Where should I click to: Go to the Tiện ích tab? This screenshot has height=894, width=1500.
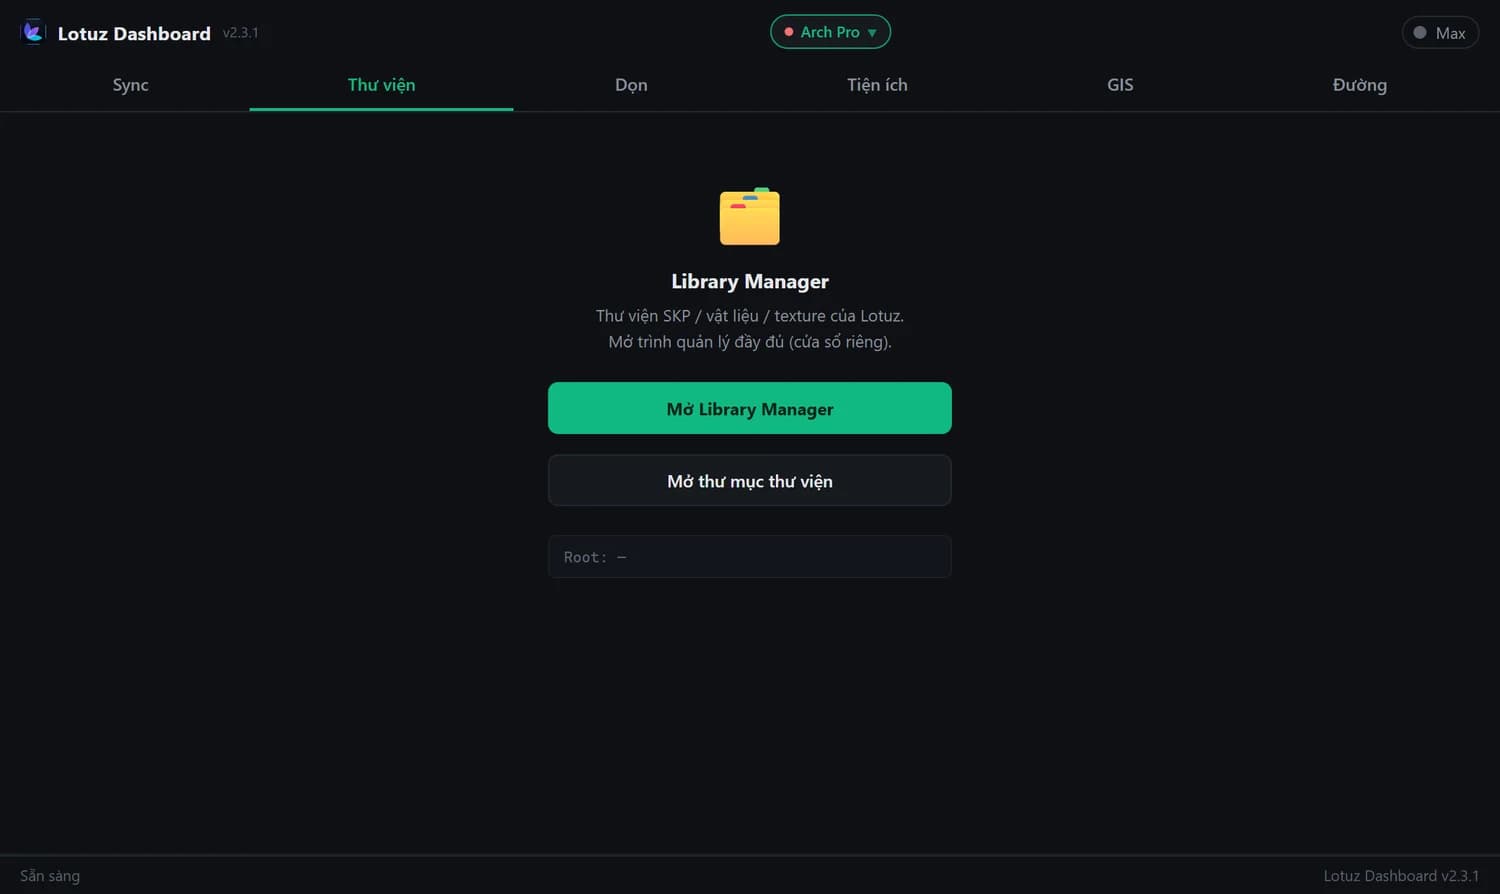877,85
